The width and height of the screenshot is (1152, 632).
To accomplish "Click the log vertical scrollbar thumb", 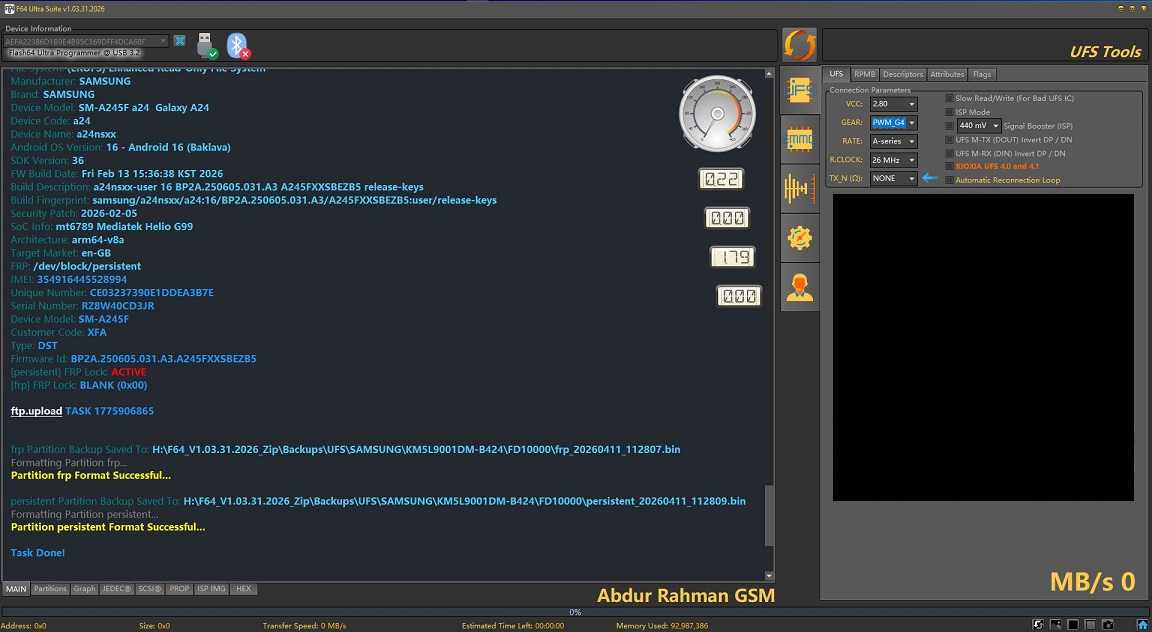I will point(769,515).
